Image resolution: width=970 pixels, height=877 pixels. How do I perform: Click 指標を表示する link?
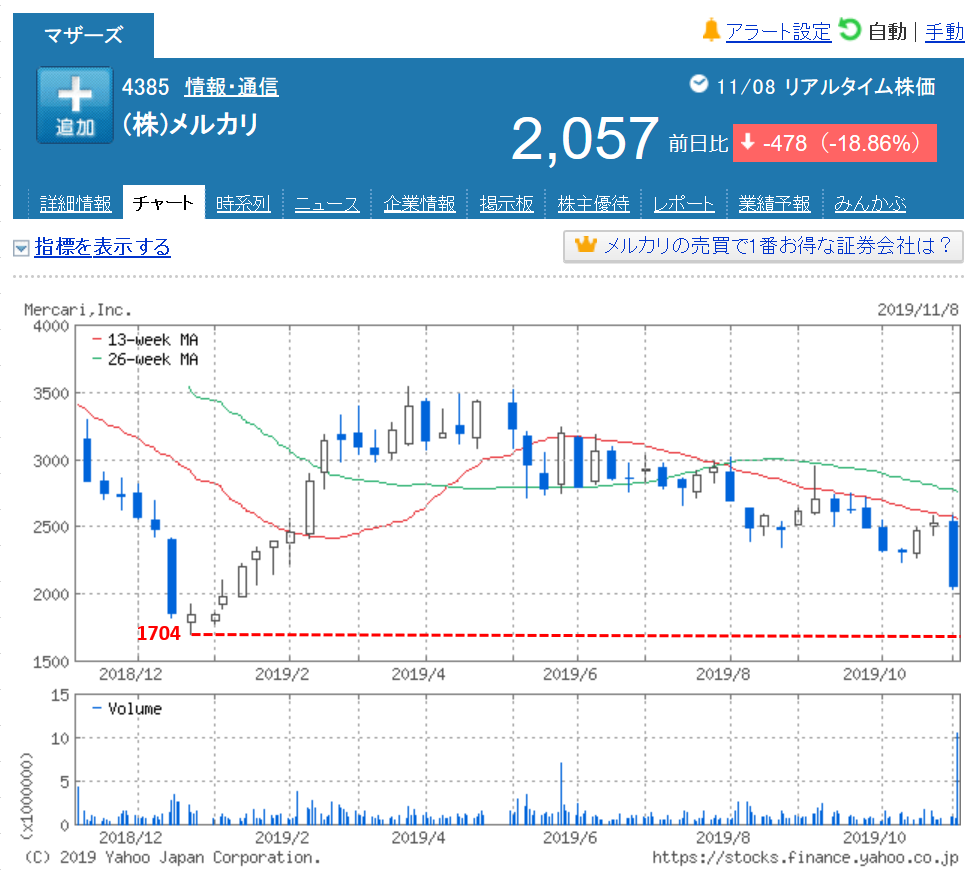click(x=103, y=247)
